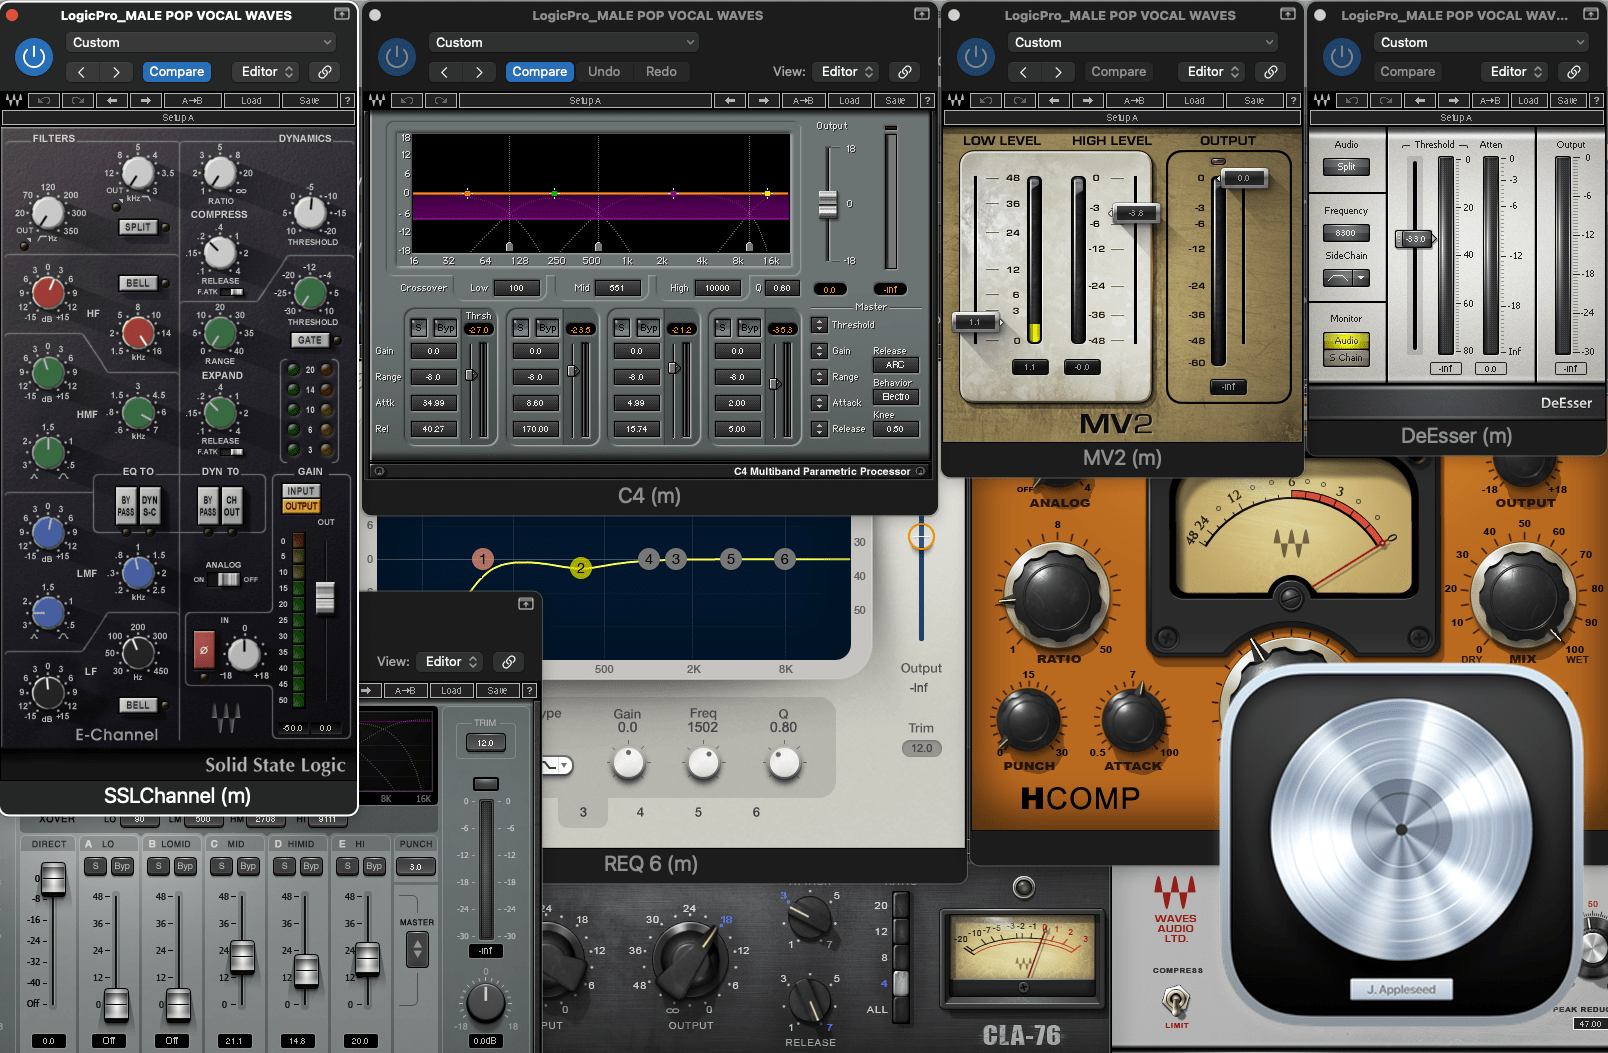Toggle the GATE button in SSLChannel dynamics
Image resolution: width=1608 pixels, height=1053 pixels.
click(x=310, y=340)
